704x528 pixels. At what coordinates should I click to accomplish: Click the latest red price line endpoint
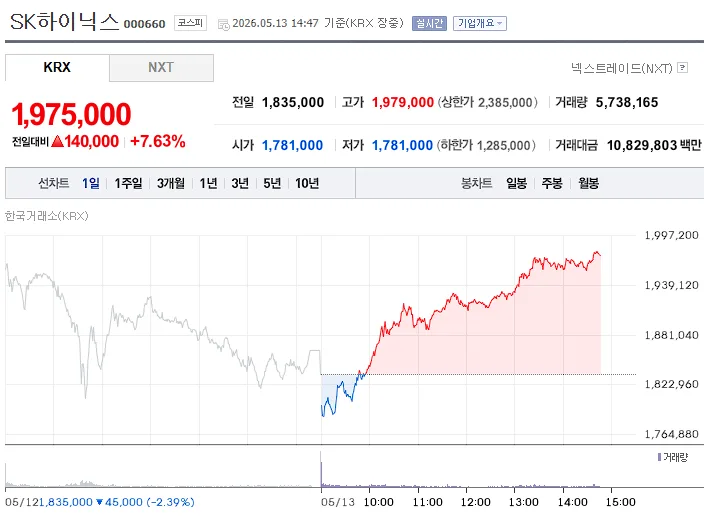600,255
